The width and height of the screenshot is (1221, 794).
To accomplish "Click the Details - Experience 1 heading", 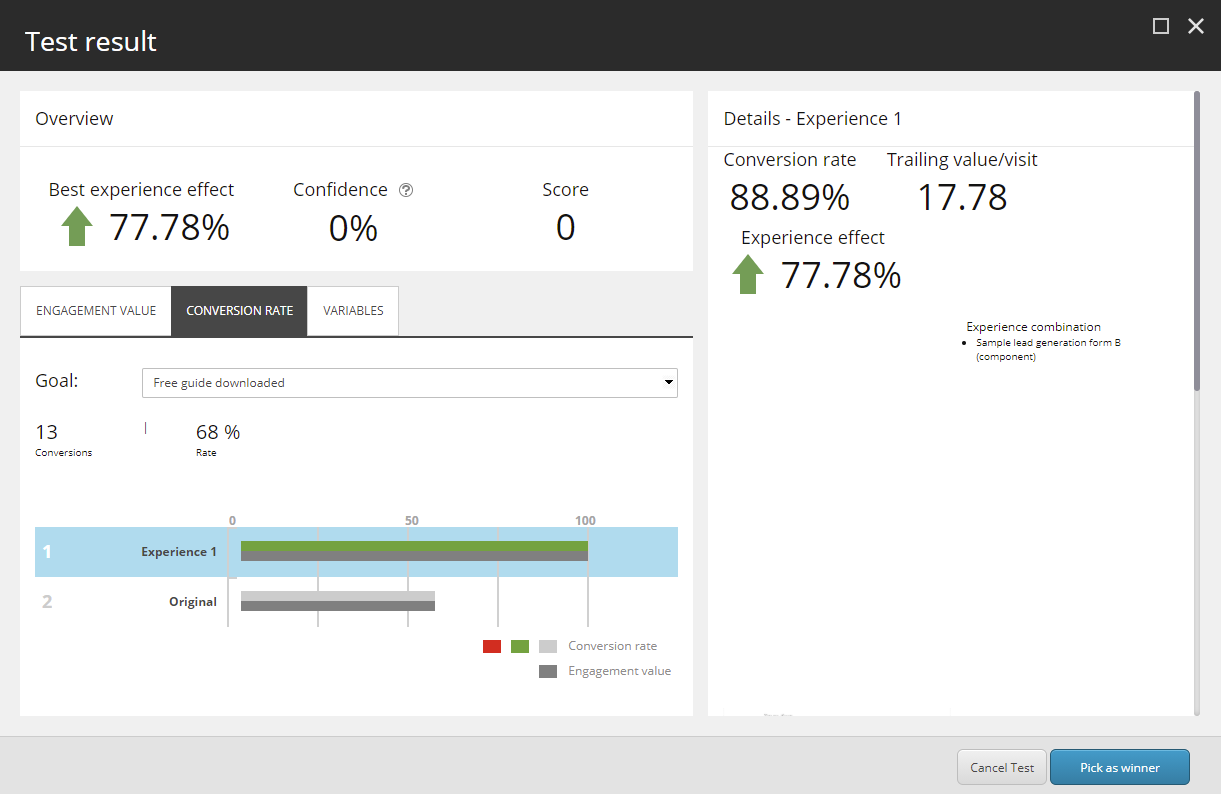I will tap(813, 119).
